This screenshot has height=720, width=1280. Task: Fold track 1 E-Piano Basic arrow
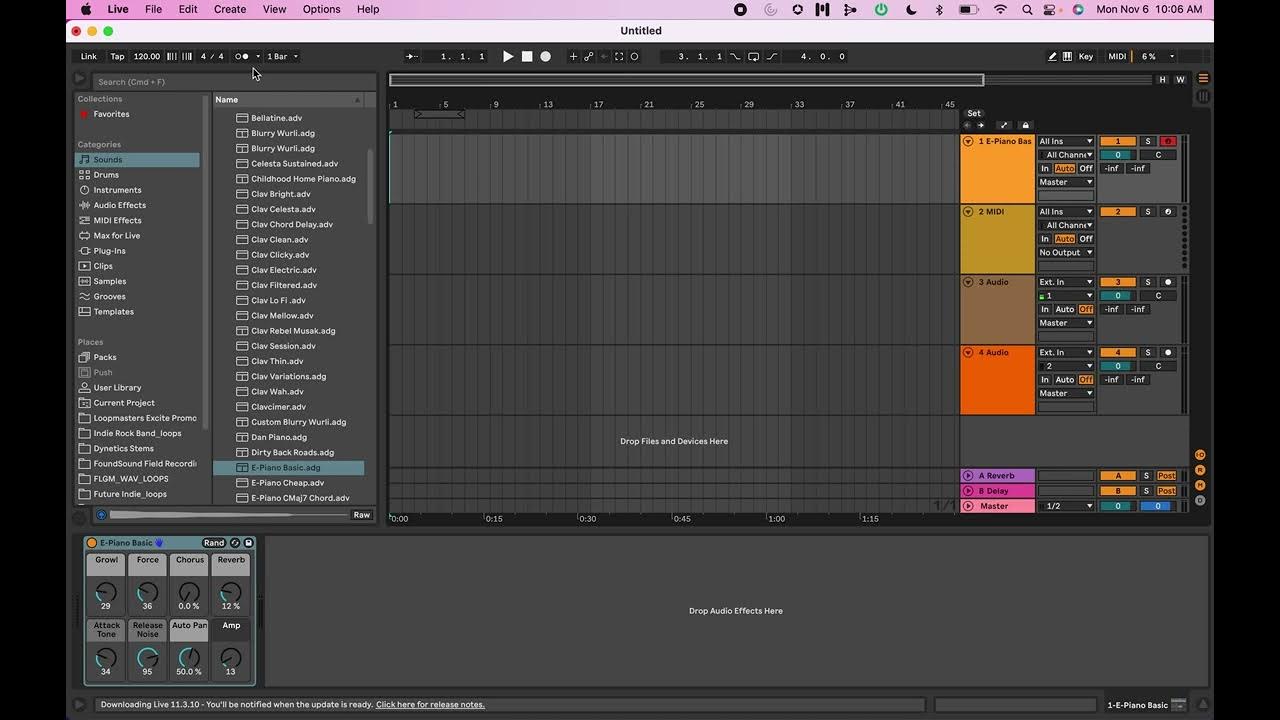pos(968,141)
